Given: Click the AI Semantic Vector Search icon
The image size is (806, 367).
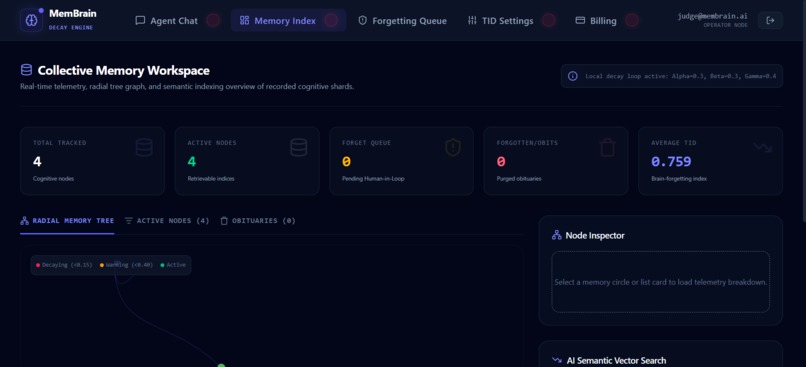Looking at the screenshot, I should (x=557, y=360).
